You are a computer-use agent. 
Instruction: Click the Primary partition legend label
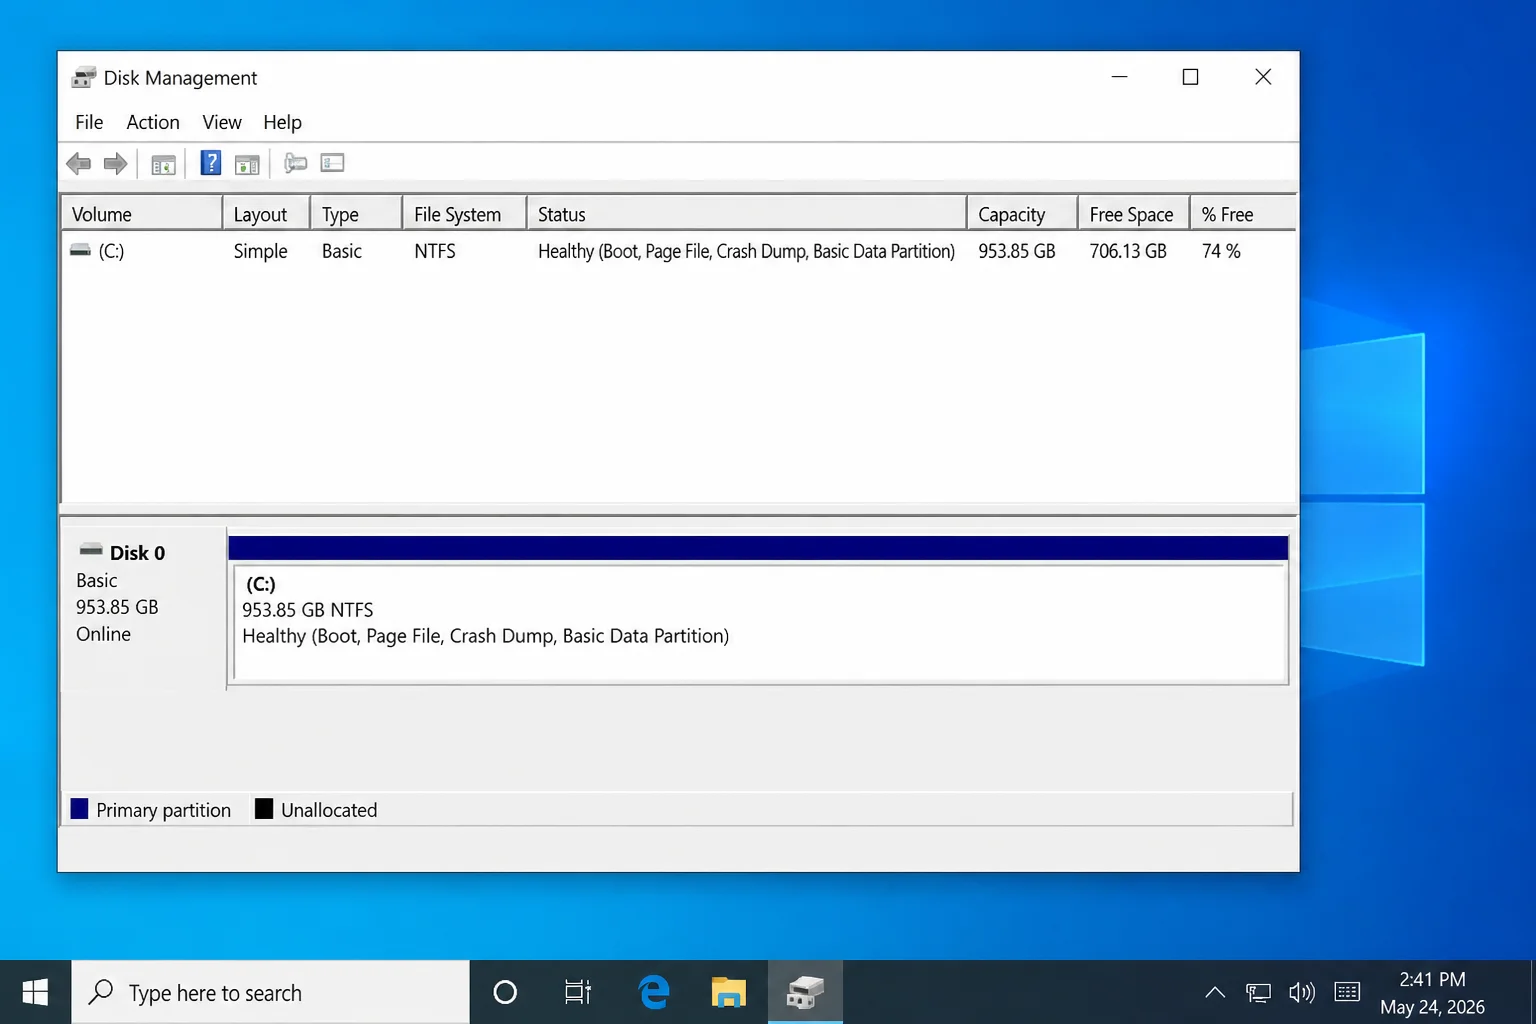(x=163, y=810)
